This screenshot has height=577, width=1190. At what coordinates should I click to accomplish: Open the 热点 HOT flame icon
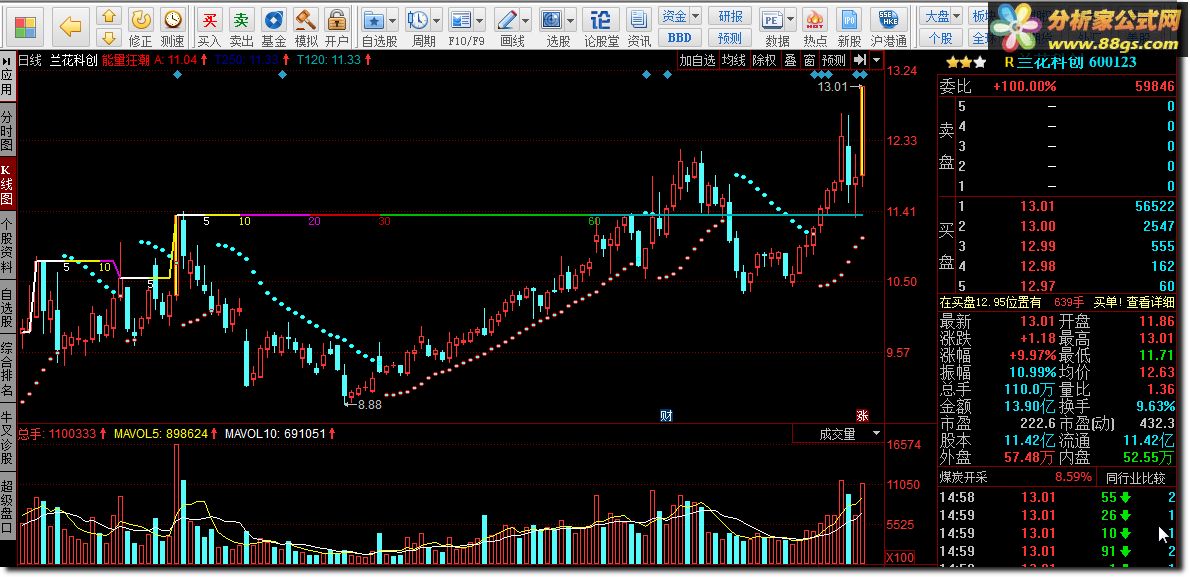[x=815, y=27]
